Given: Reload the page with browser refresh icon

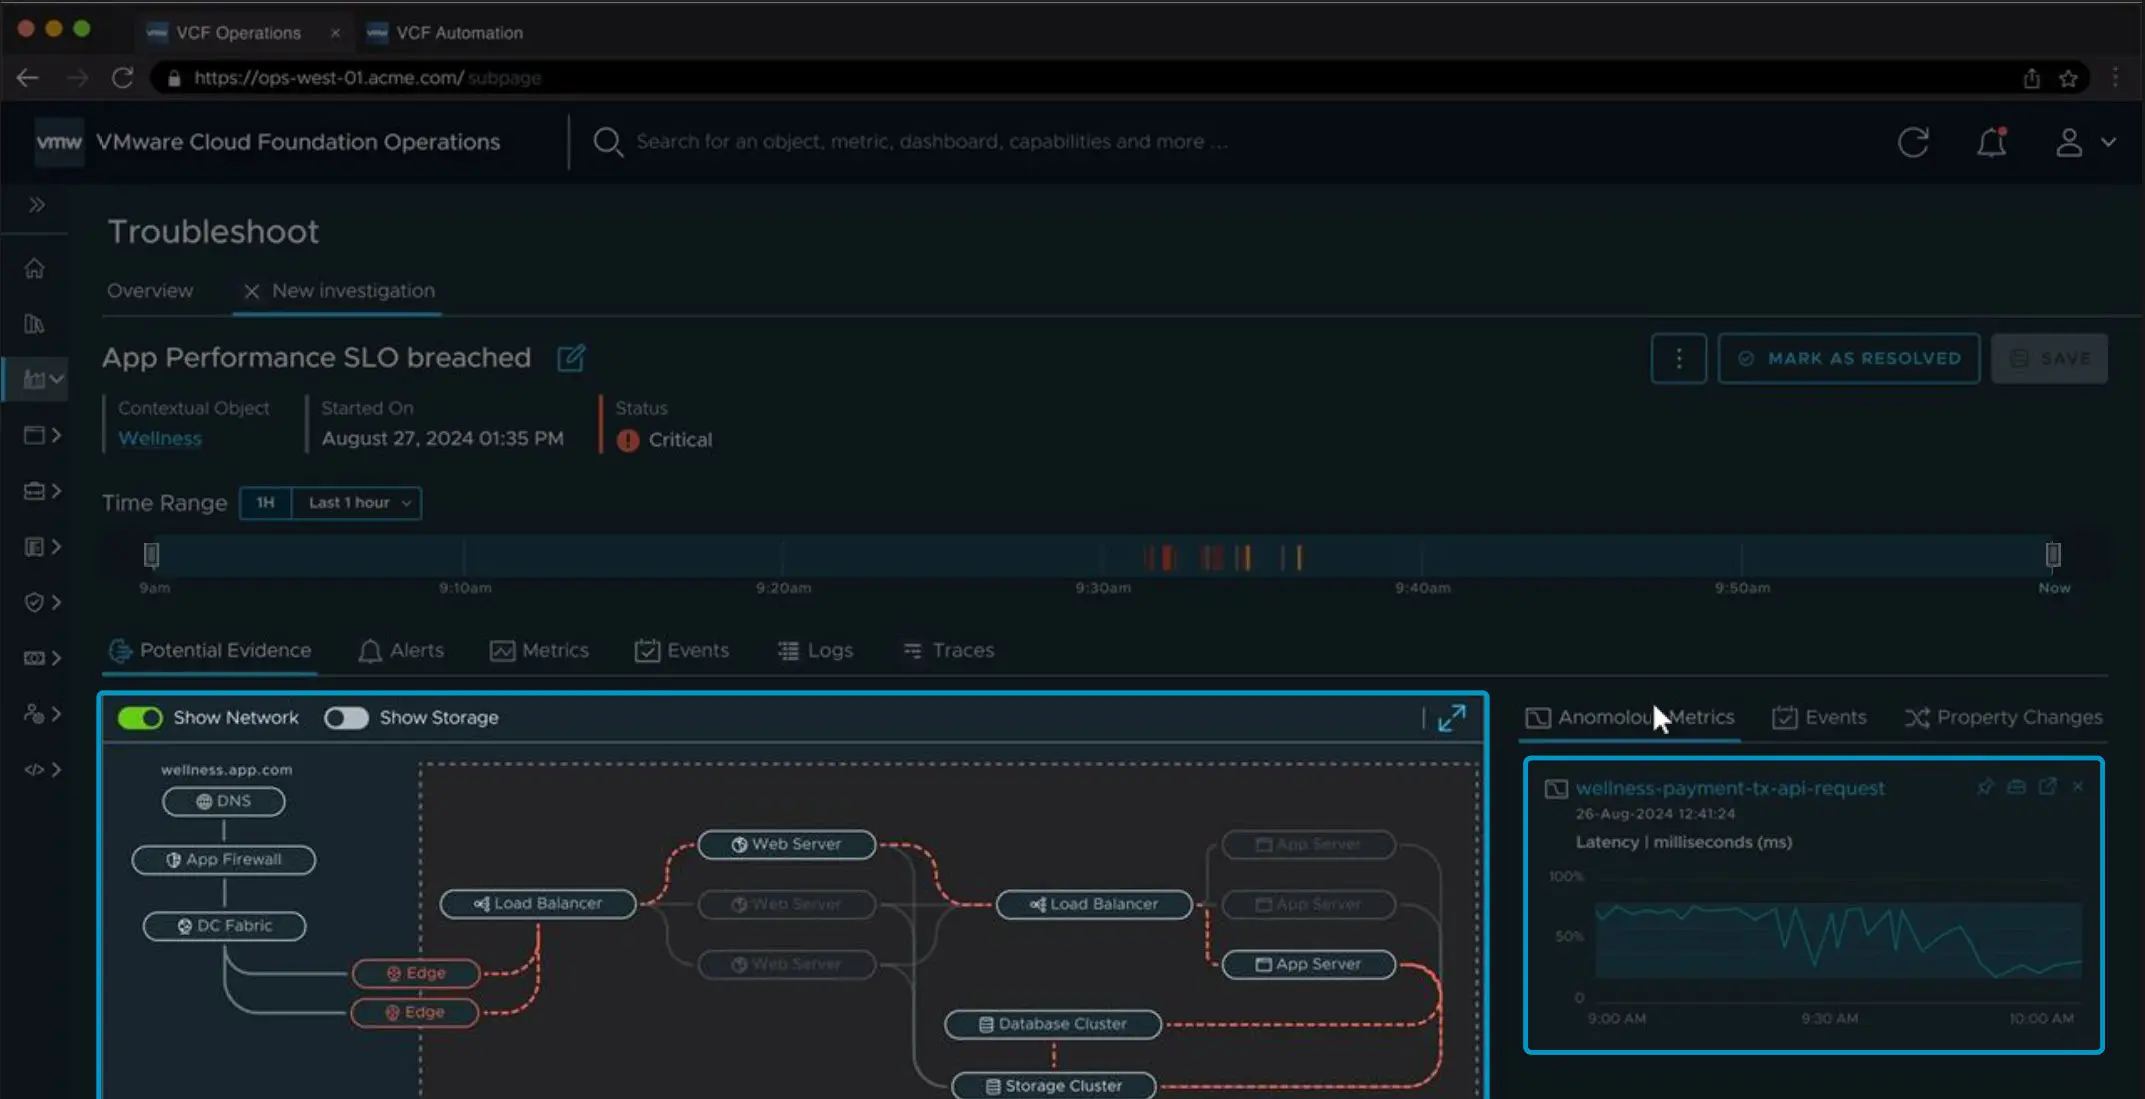Looking at the screenshot, I should tap(122, 78).
